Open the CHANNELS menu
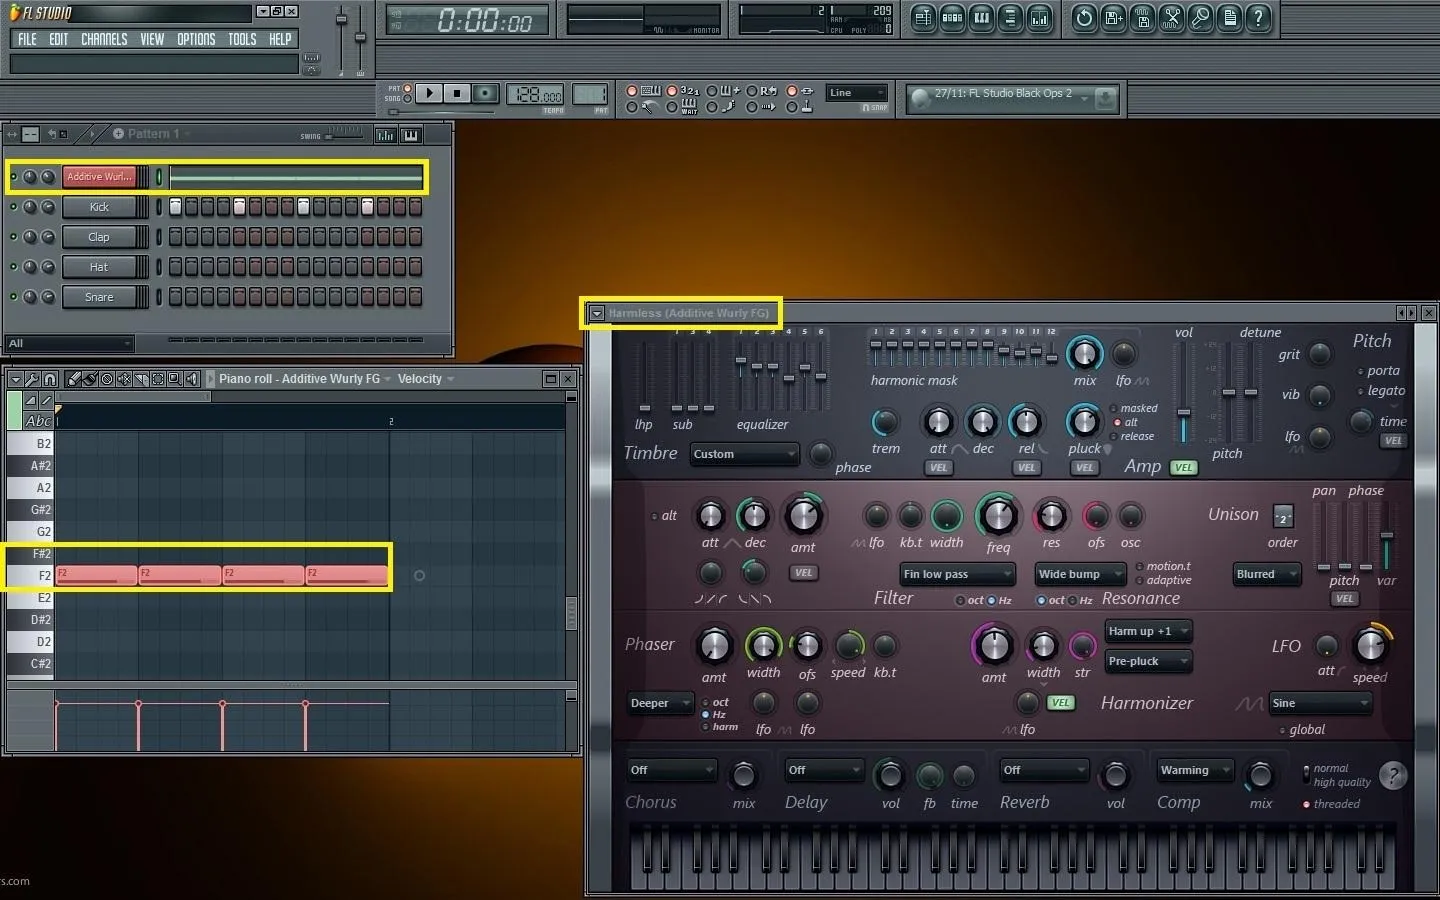This screenshot has height=900, width=1440. click(x=104, y=39)
